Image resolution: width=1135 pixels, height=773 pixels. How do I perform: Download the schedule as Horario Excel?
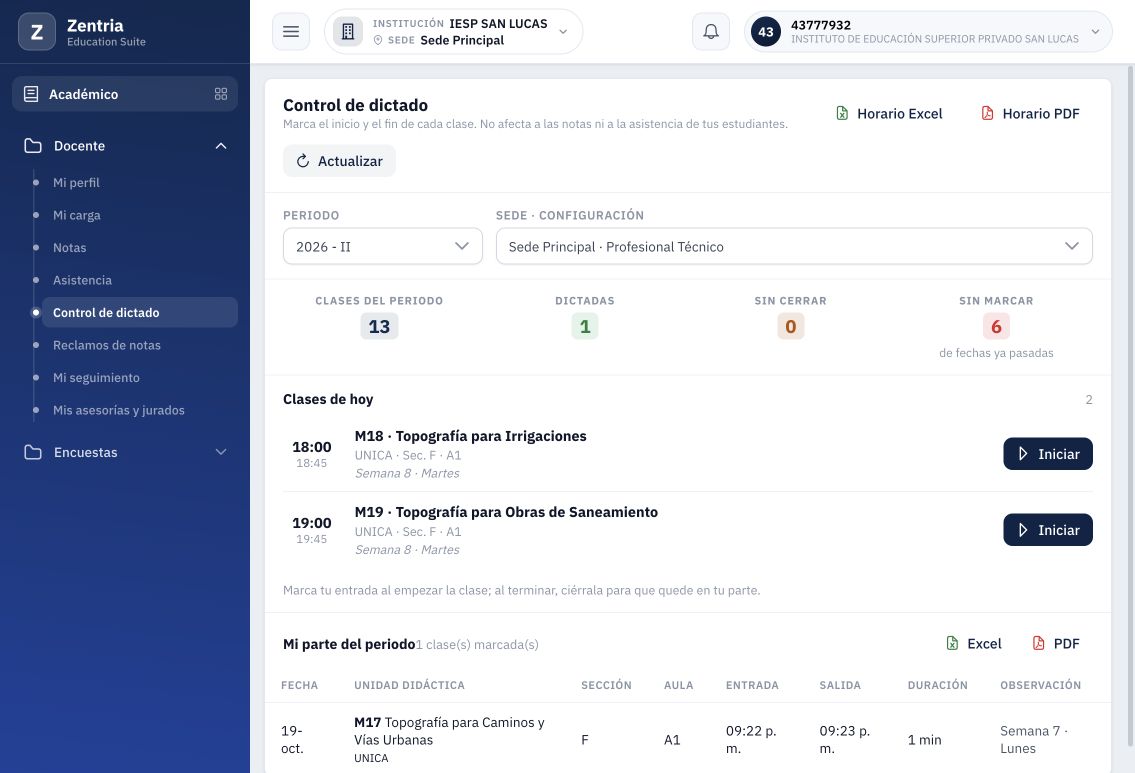890,114
